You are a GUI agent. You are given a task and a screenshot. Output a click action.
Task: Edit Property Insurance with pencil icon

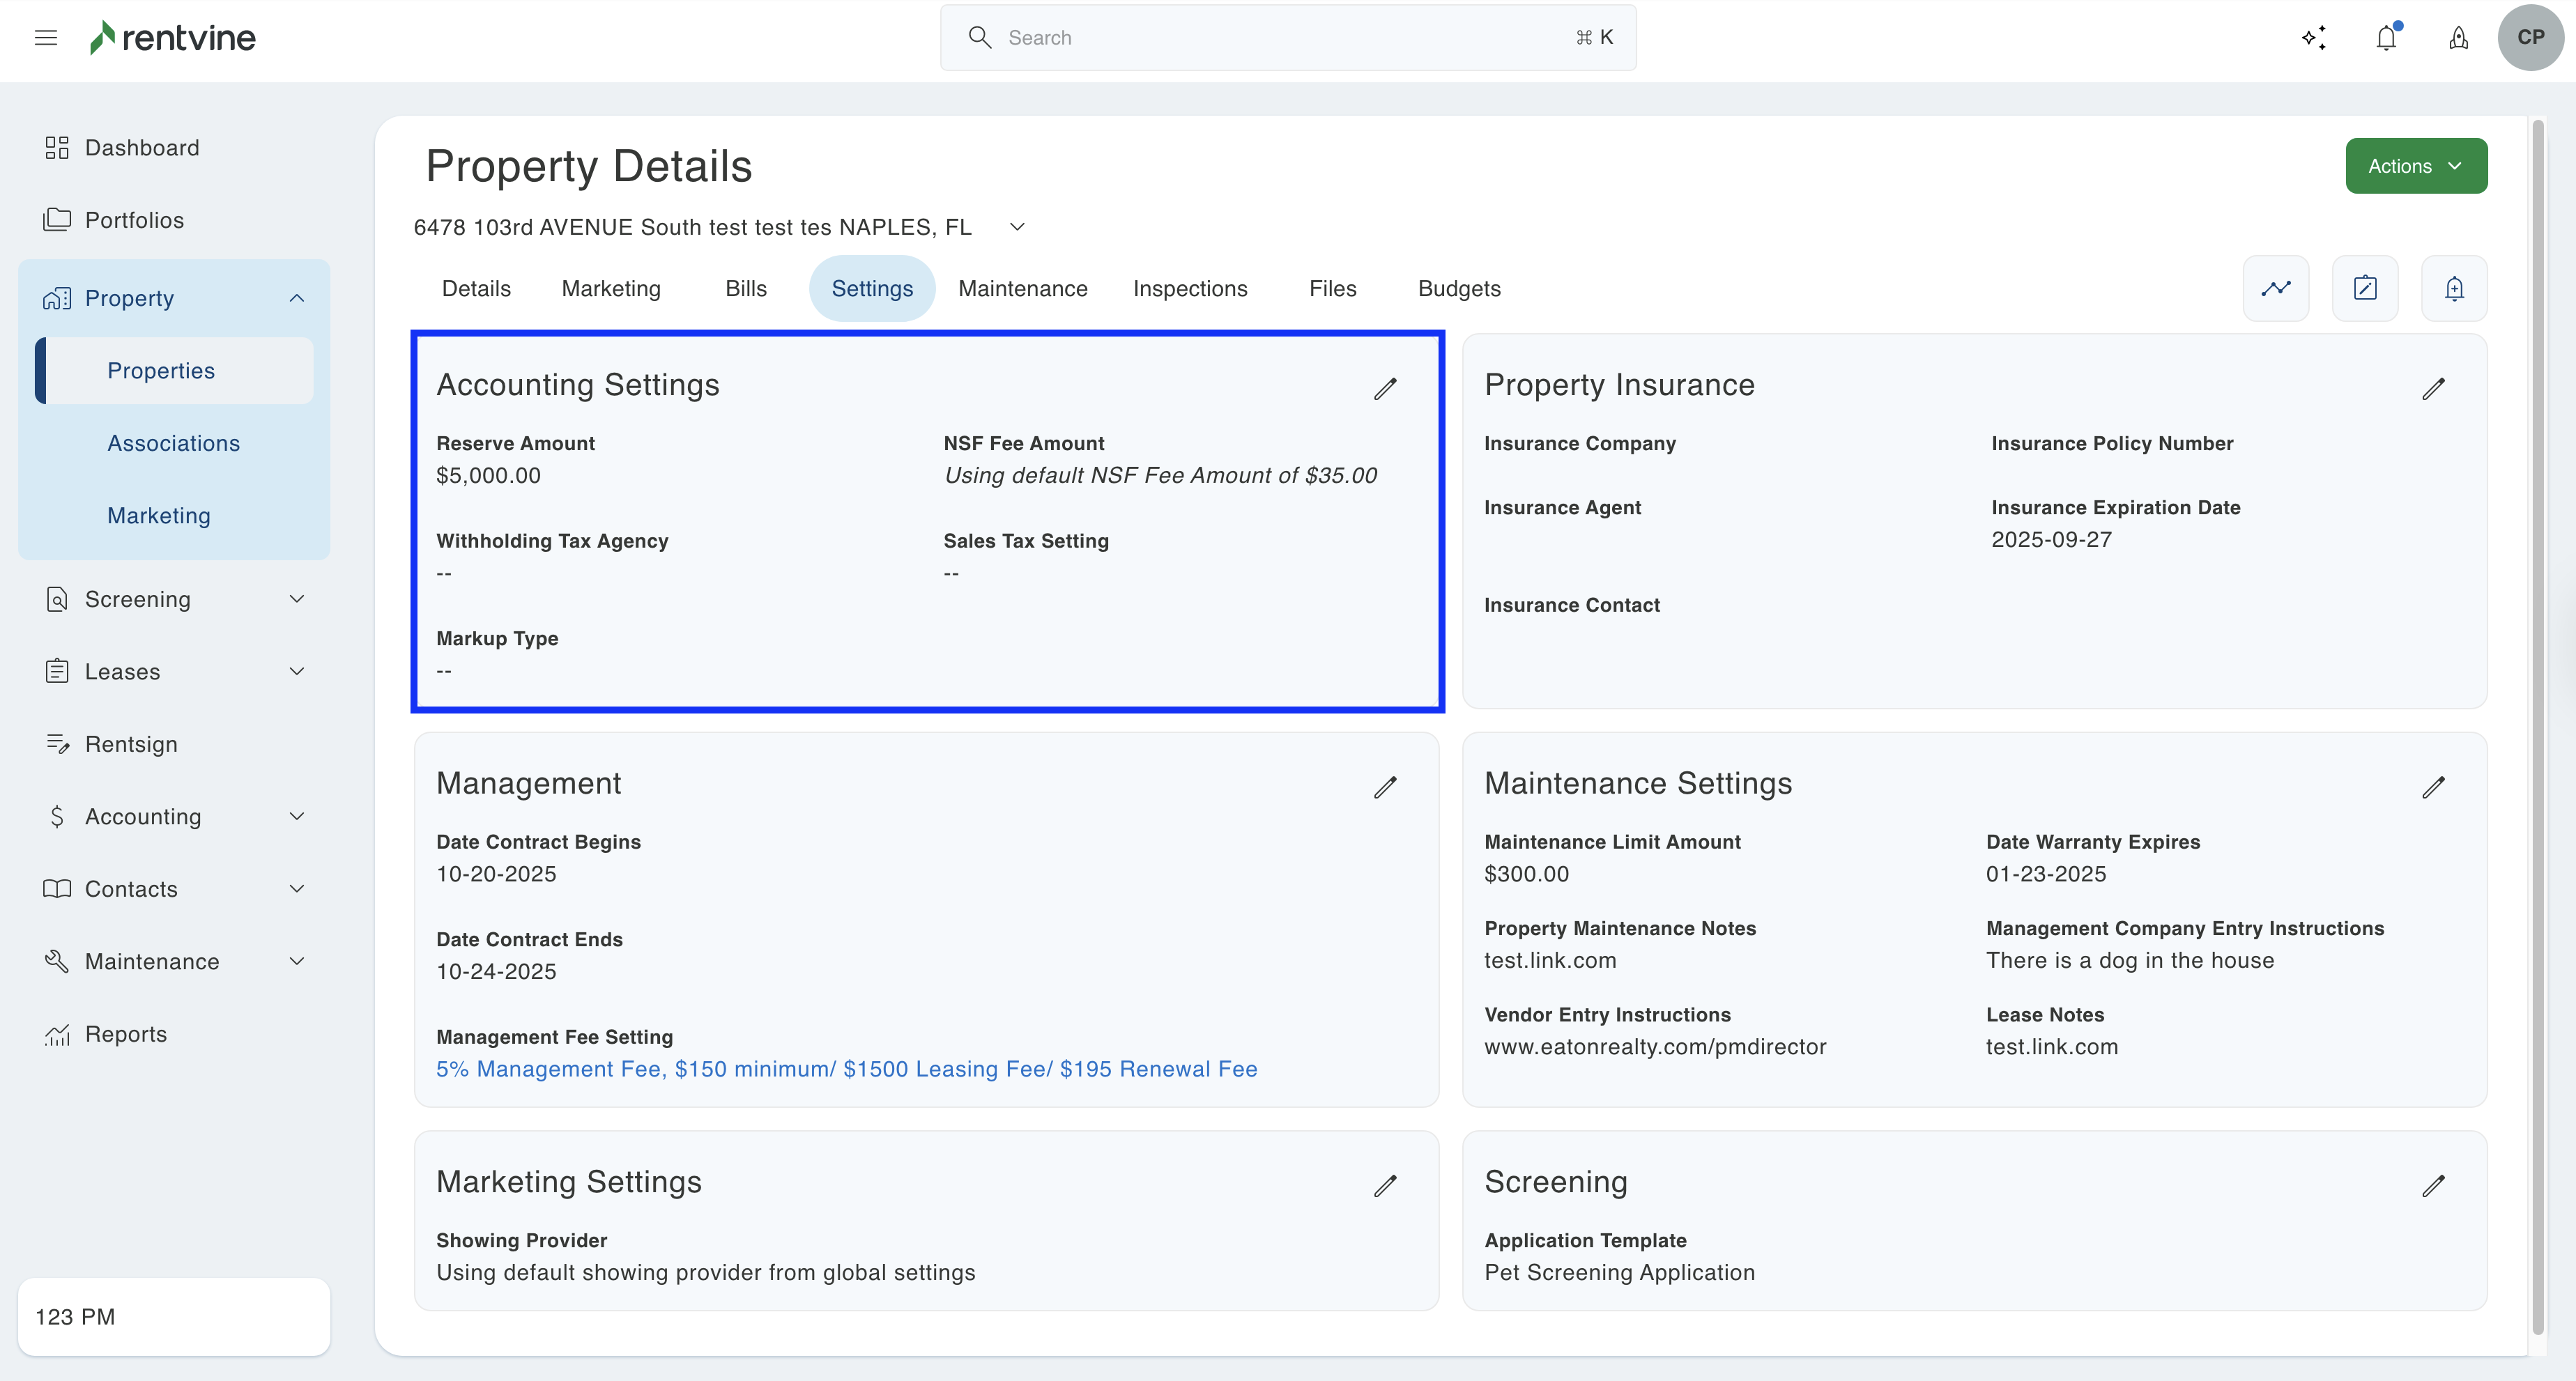2433,388
